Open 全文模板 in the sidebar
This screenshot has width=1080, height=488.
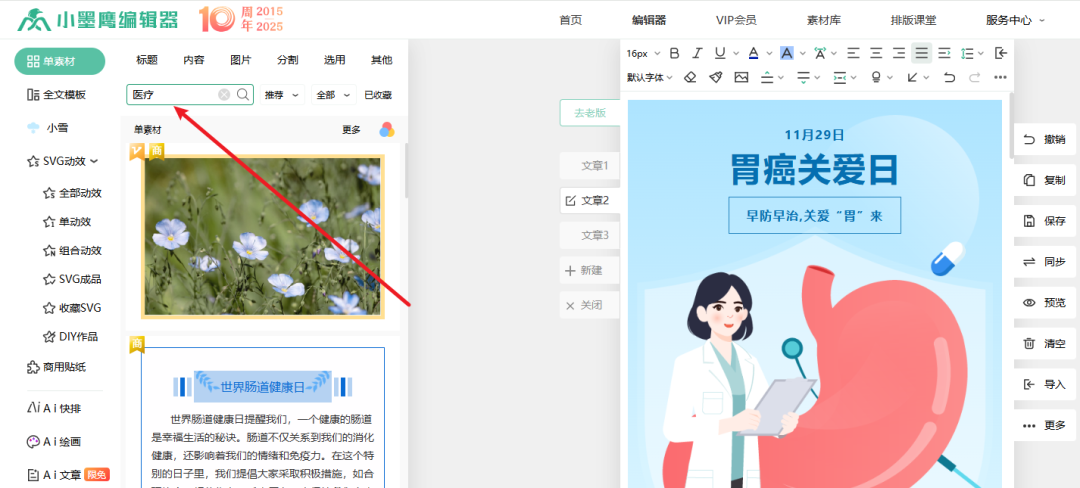pos(56,95)
